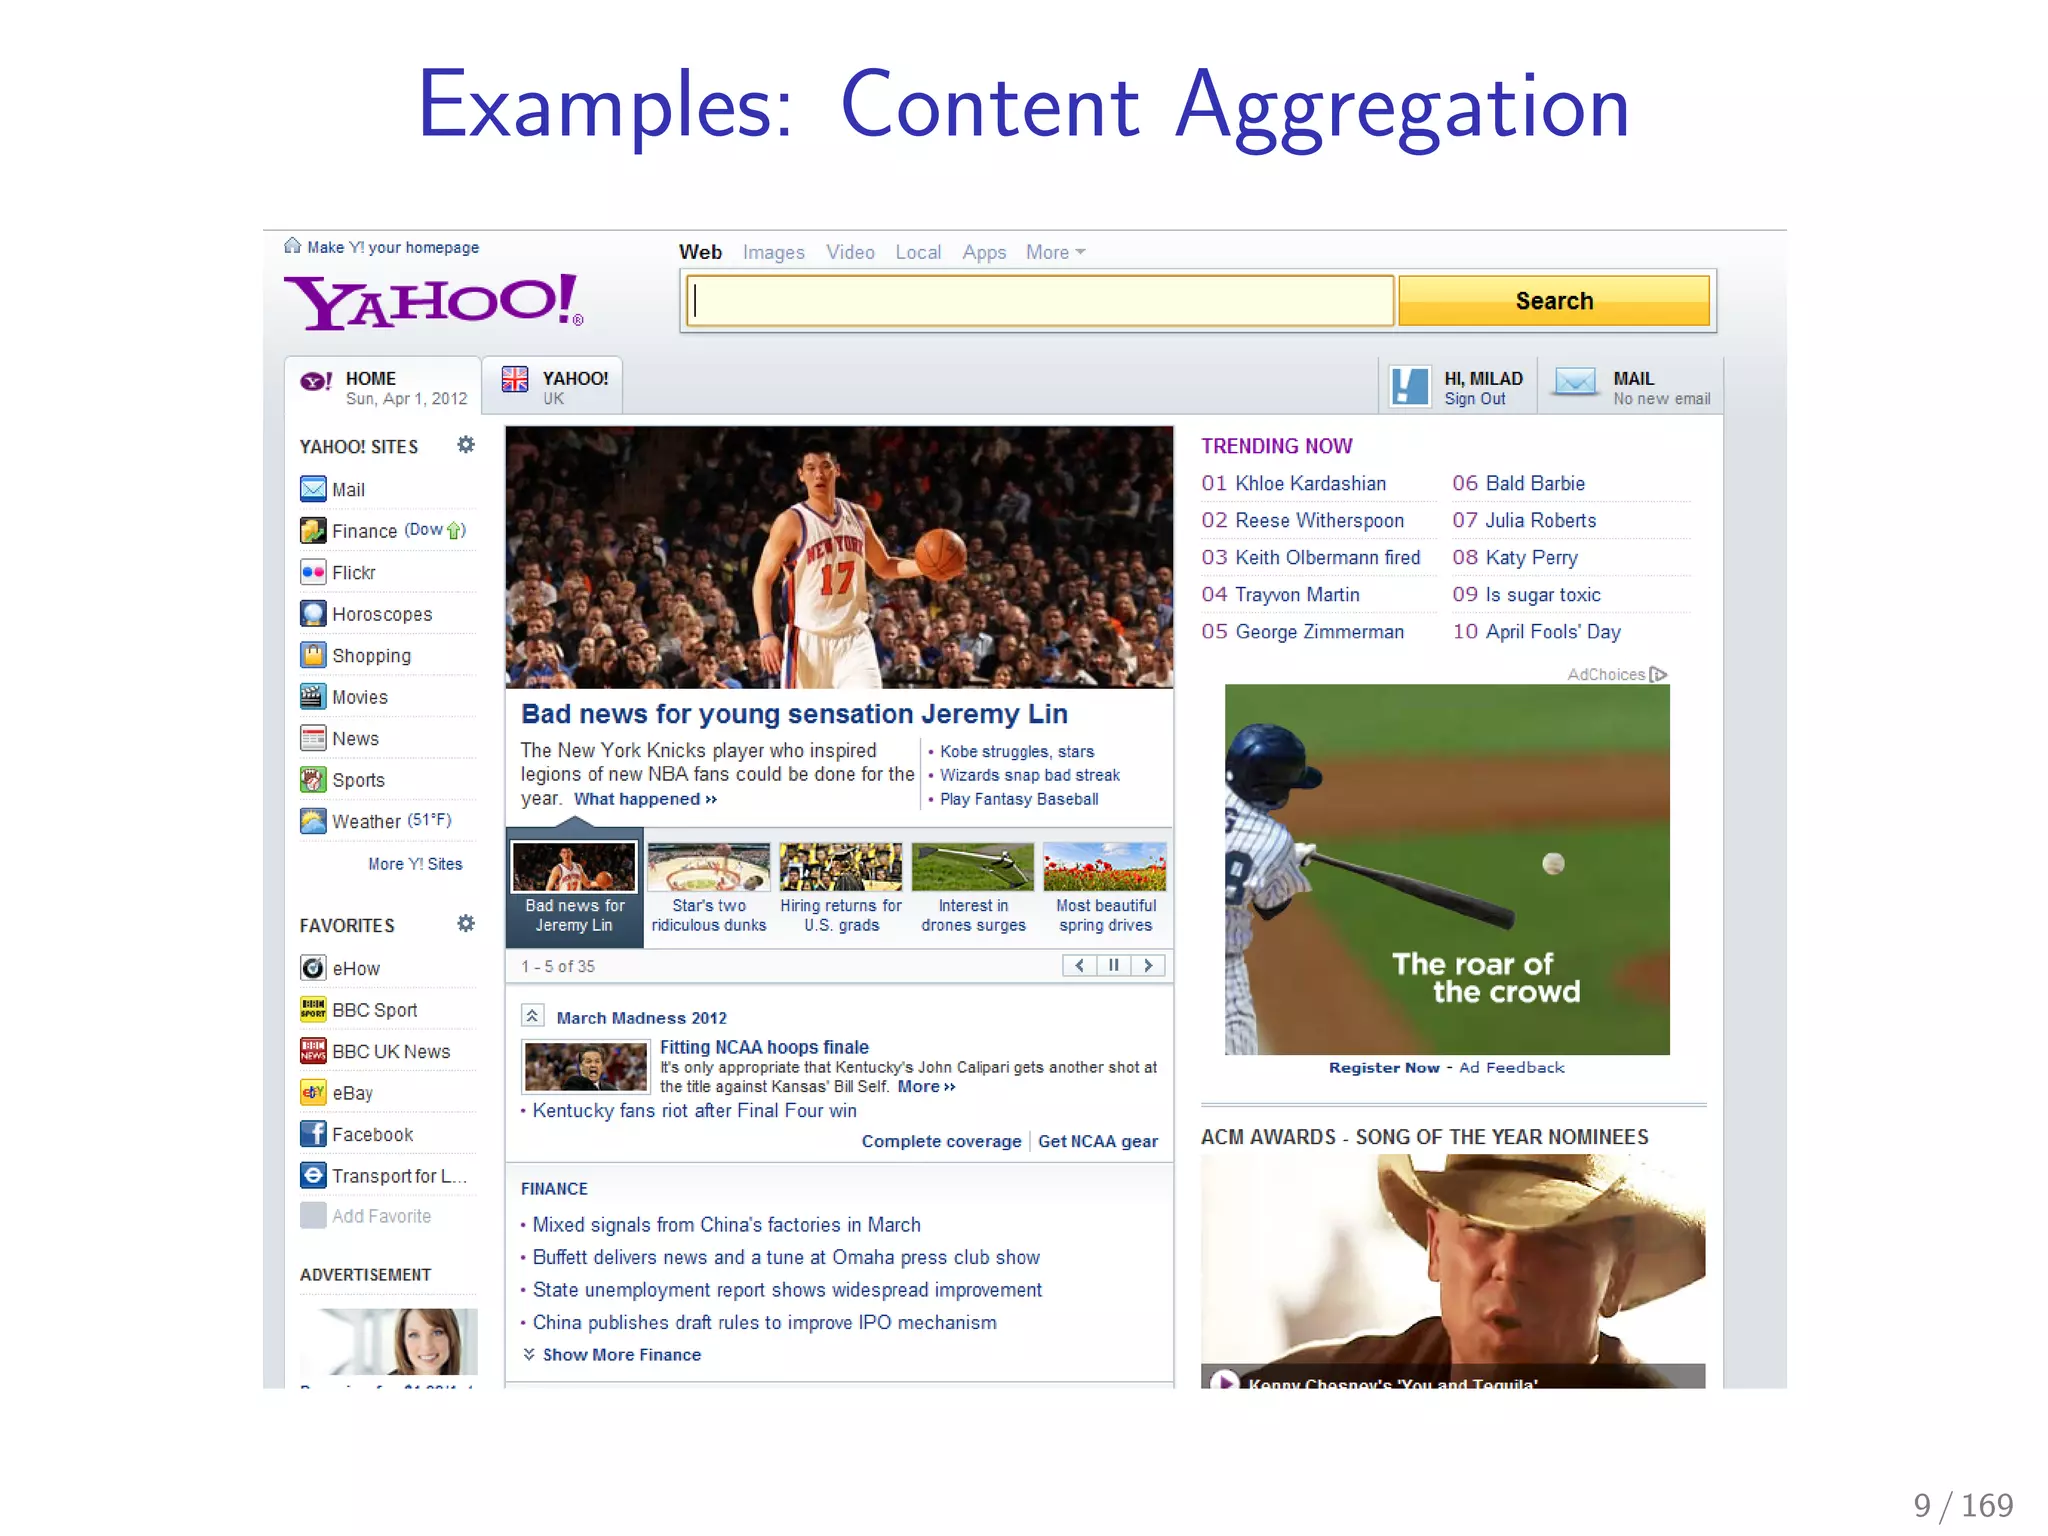Select the Local search tab
Viewport: 2048px width, 1536px height.
point(918,253)
